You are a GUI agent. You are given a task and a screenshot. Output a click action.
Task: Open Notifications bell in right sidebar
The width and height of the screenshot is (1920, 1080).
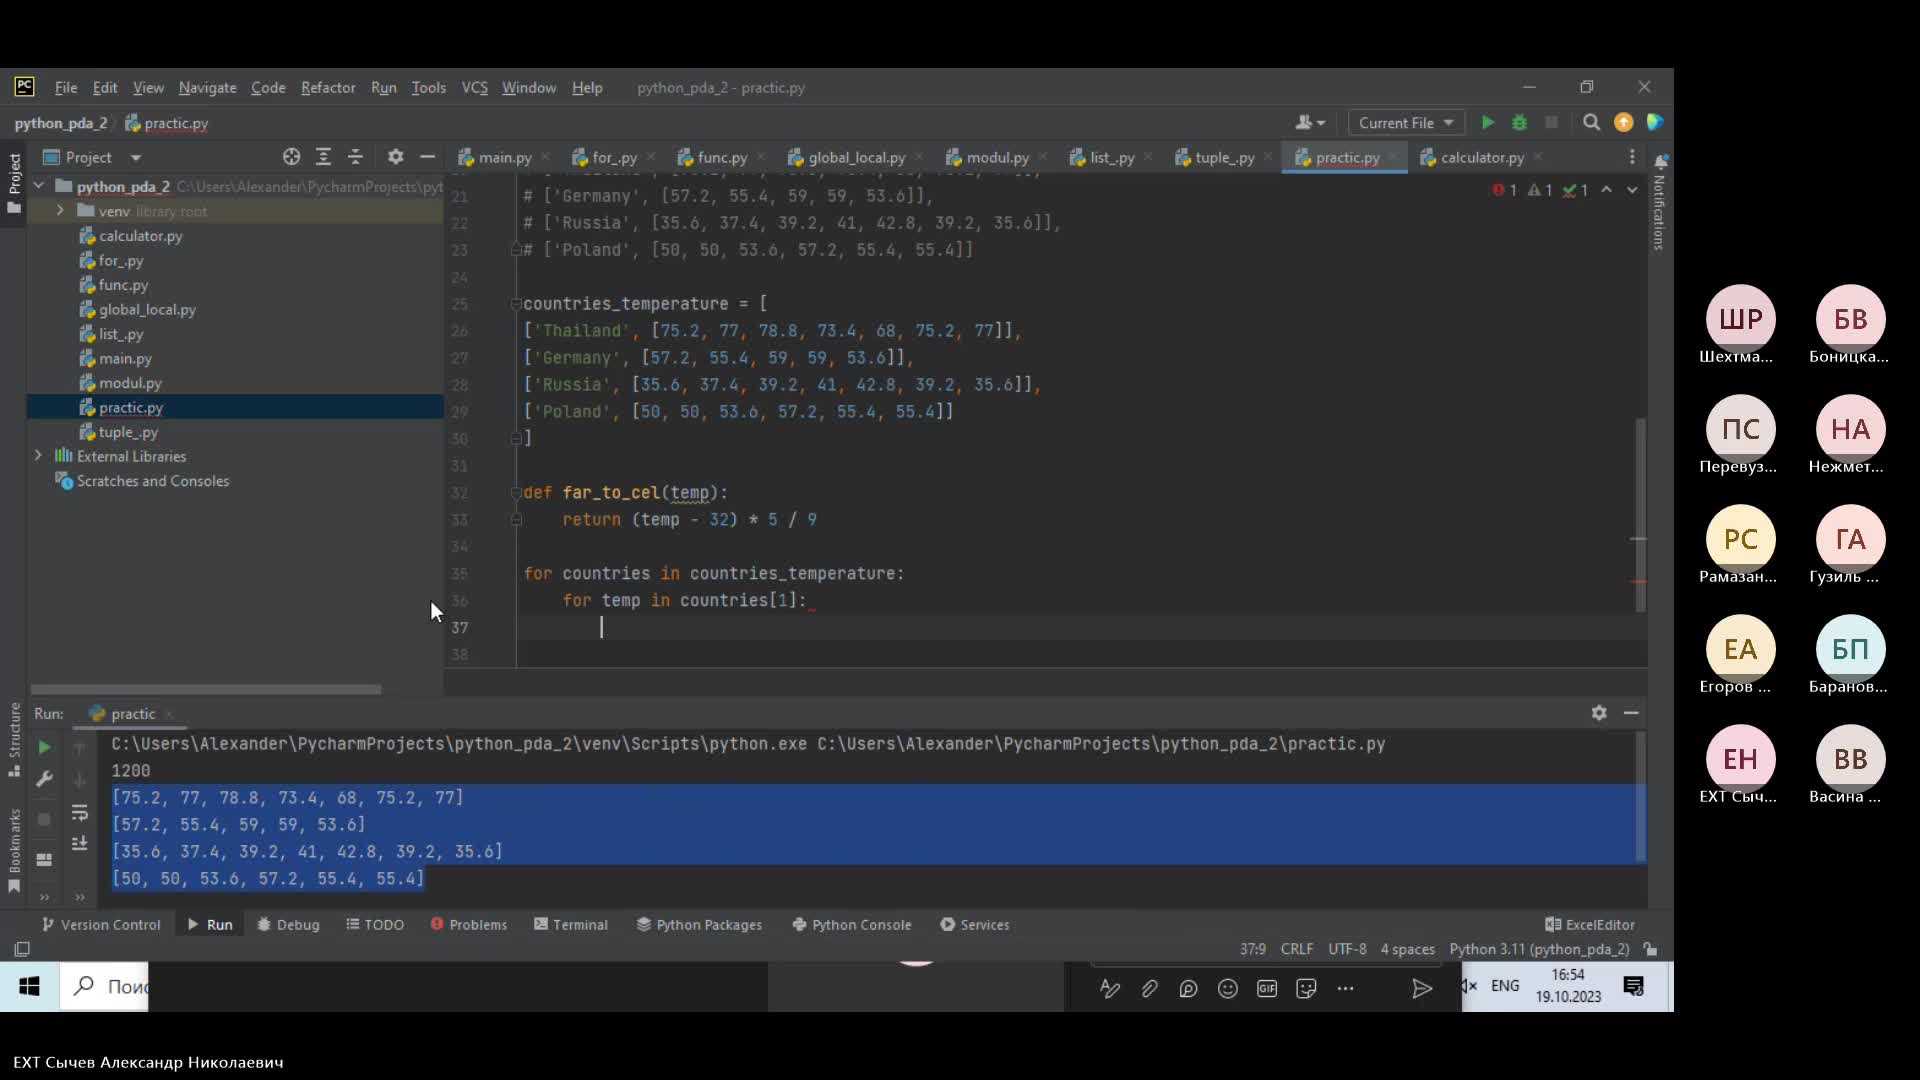(x=1660, y=161)
